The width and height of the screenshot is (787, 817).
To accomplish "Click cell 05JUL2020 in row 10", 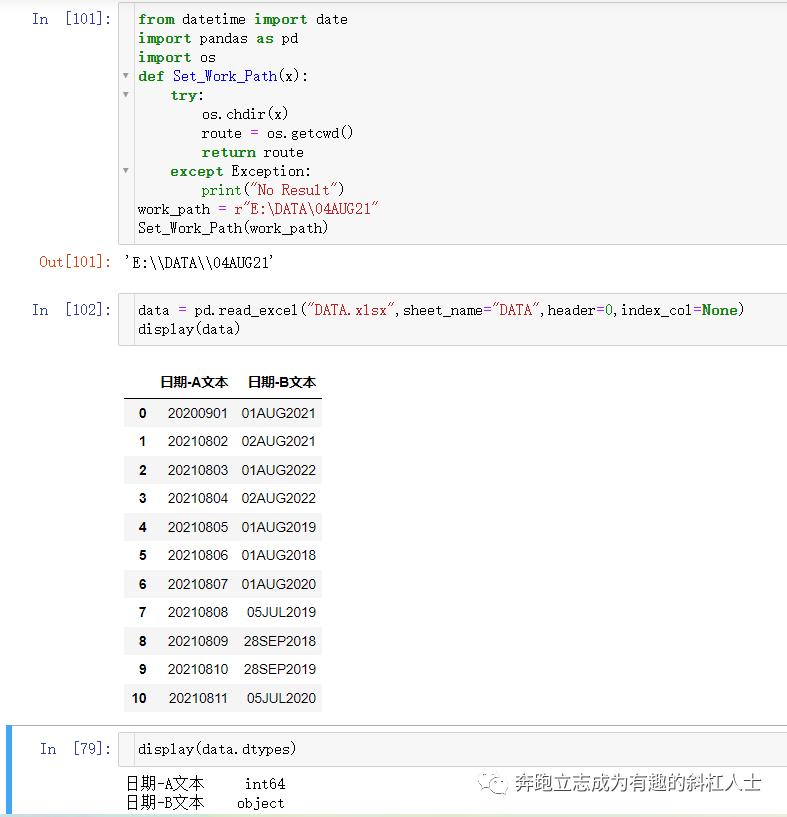I will coord(281,698).
